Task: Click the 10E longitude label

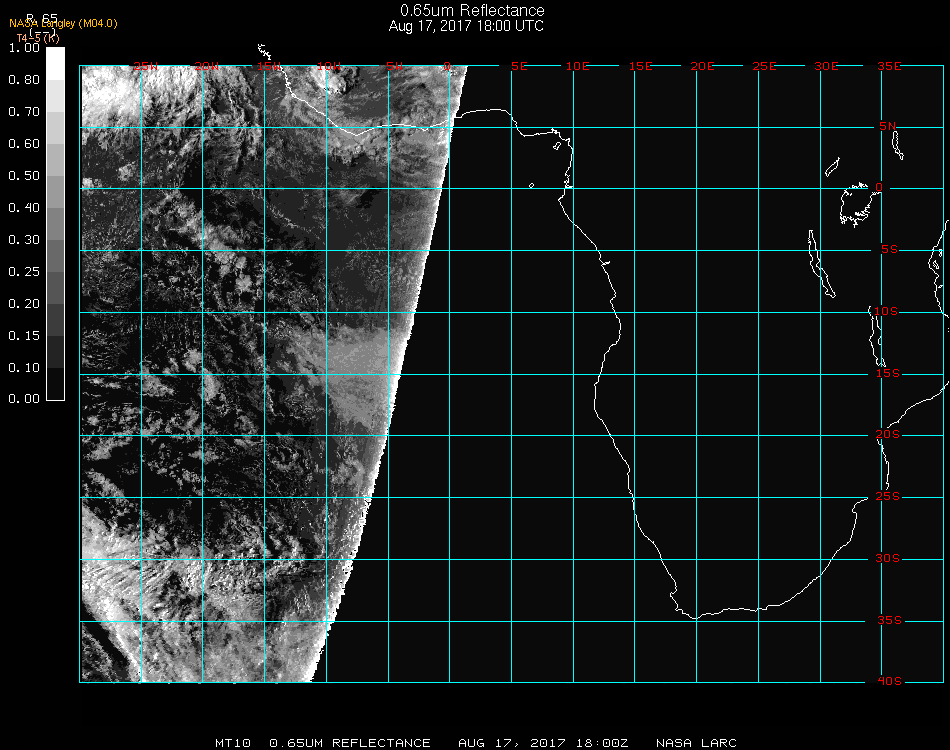Action: (577, 66)
